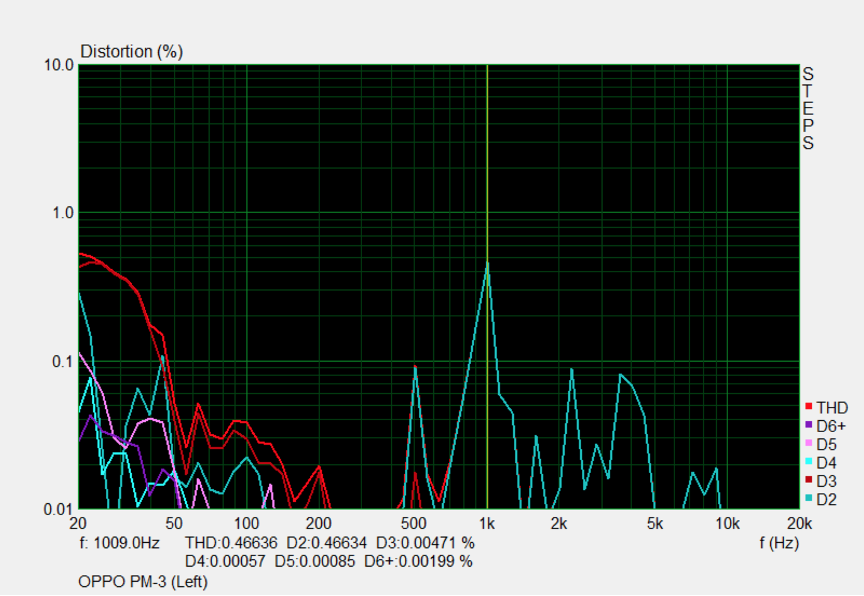Click the Distortion (%) axis title
The height and width of the screenshot is (596, 864).
132,51
